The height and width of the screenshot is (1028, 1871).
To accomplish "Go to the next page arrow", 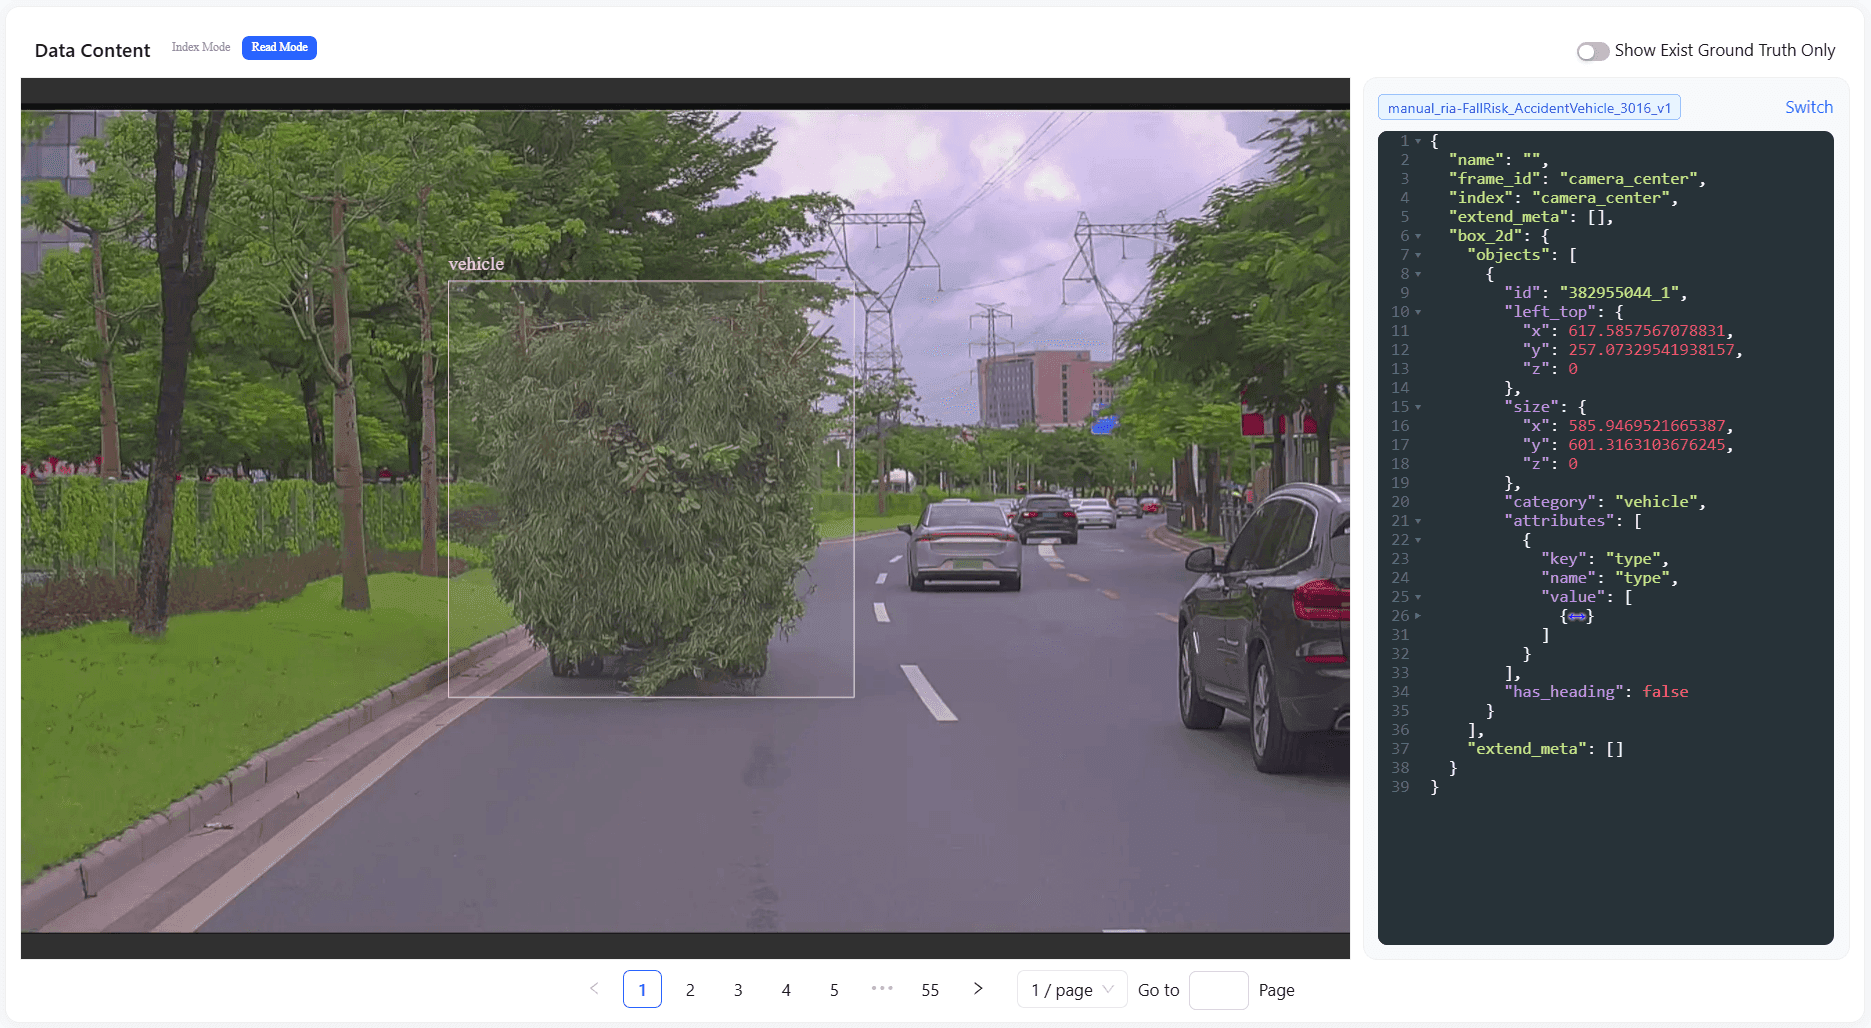I will click(978, 989).
